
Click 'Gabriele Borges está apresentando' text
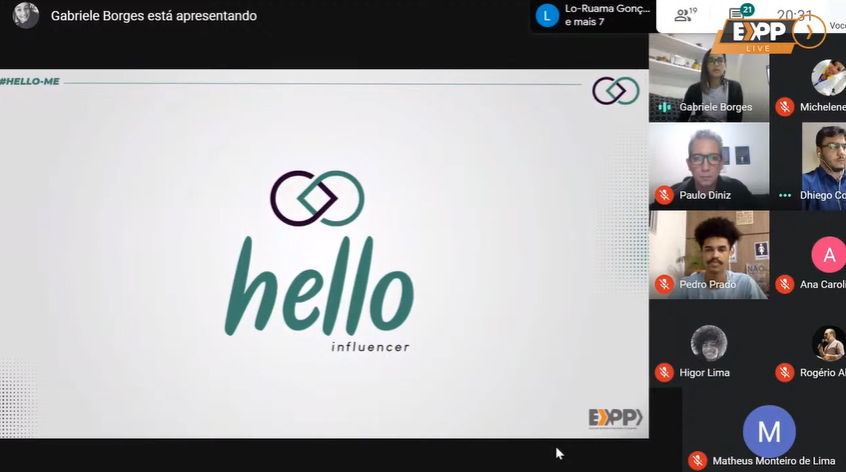coord(154,16)
